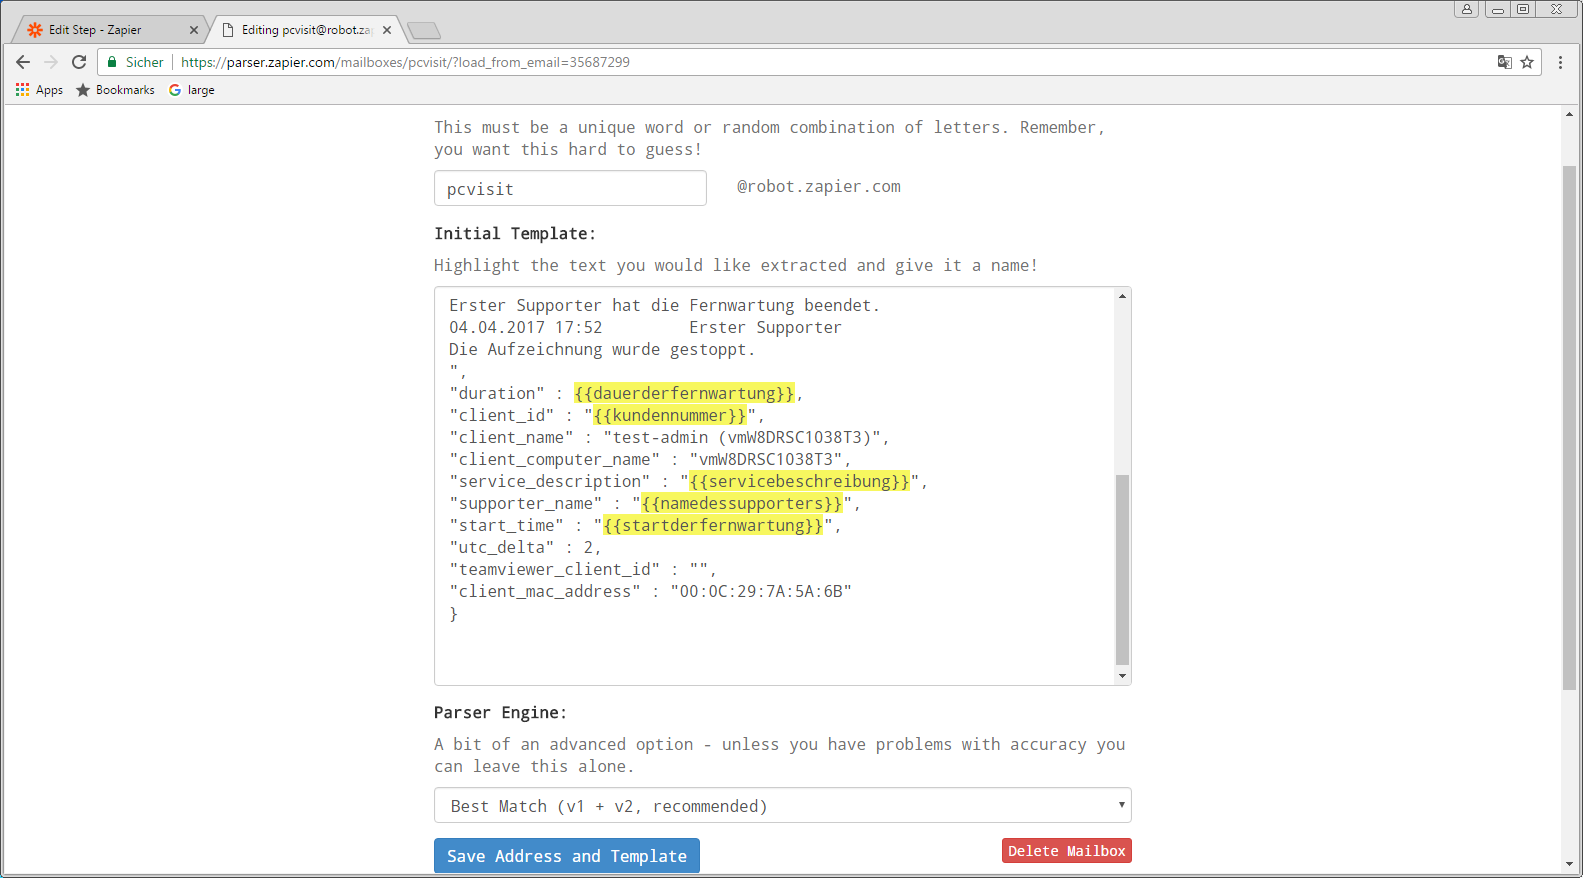Click the bookmark star in address bar
The image size is (1583, 878).
point(1527,62)
